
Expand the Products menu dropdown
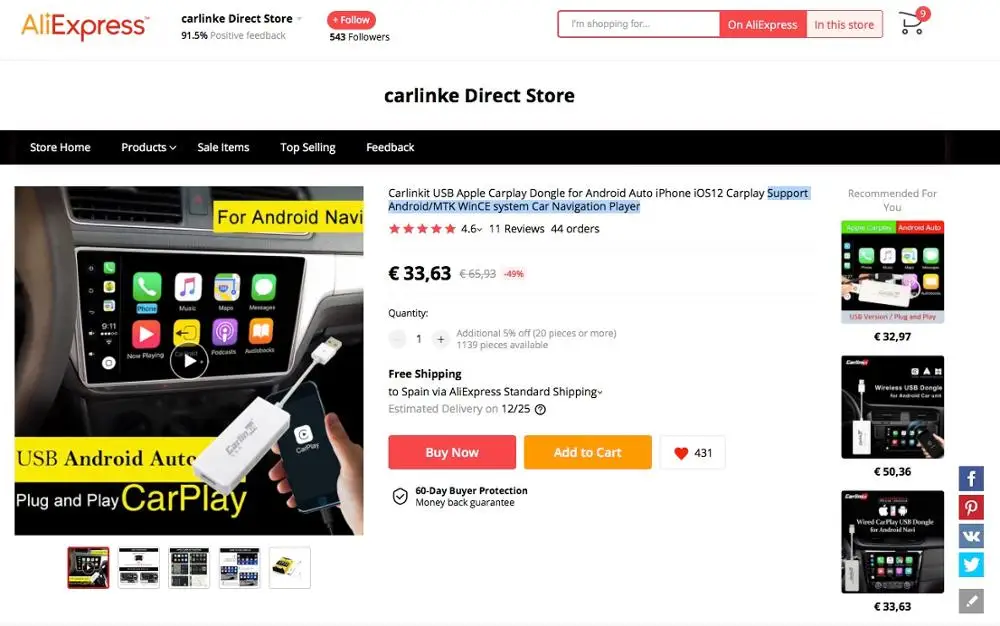tap(149, 147)
